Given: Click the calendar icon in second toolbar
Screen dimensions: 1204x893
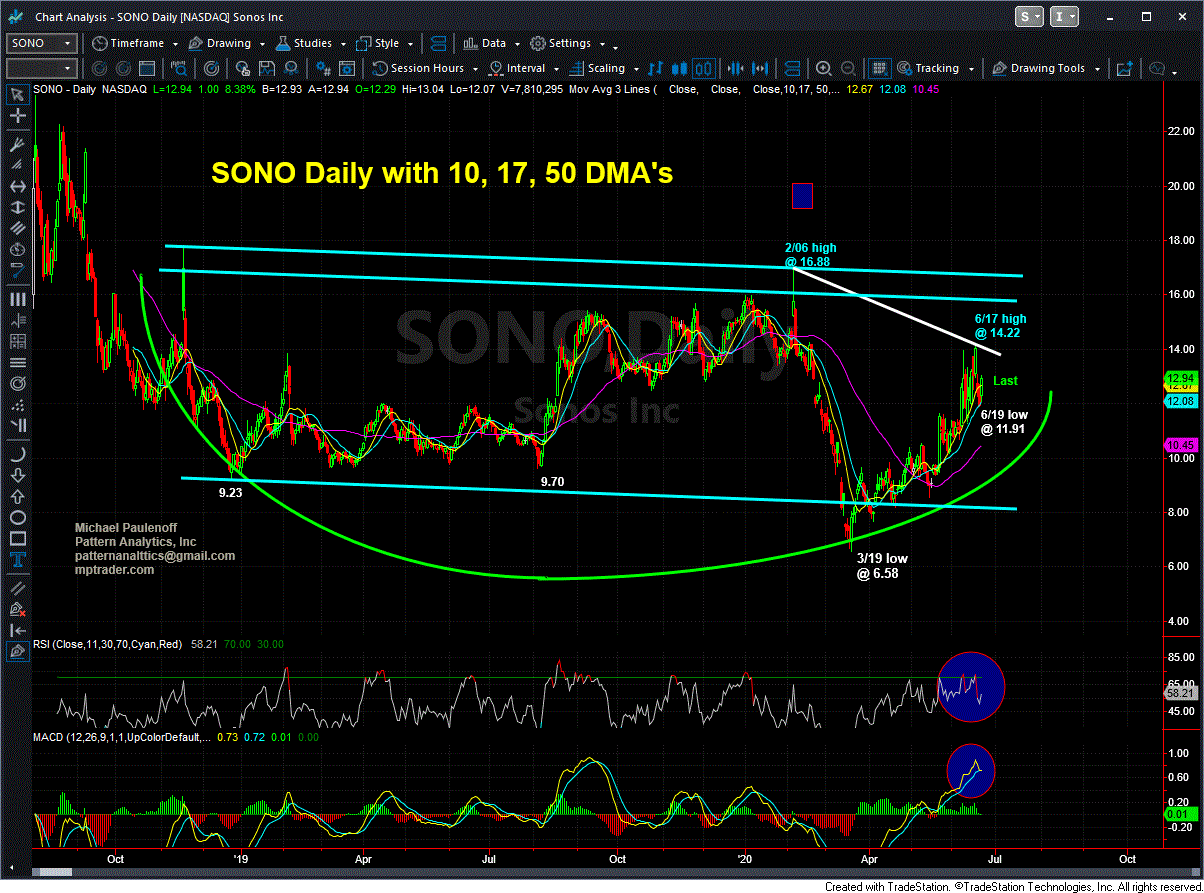Looking at the screenshot, I should tap(146, 68).
